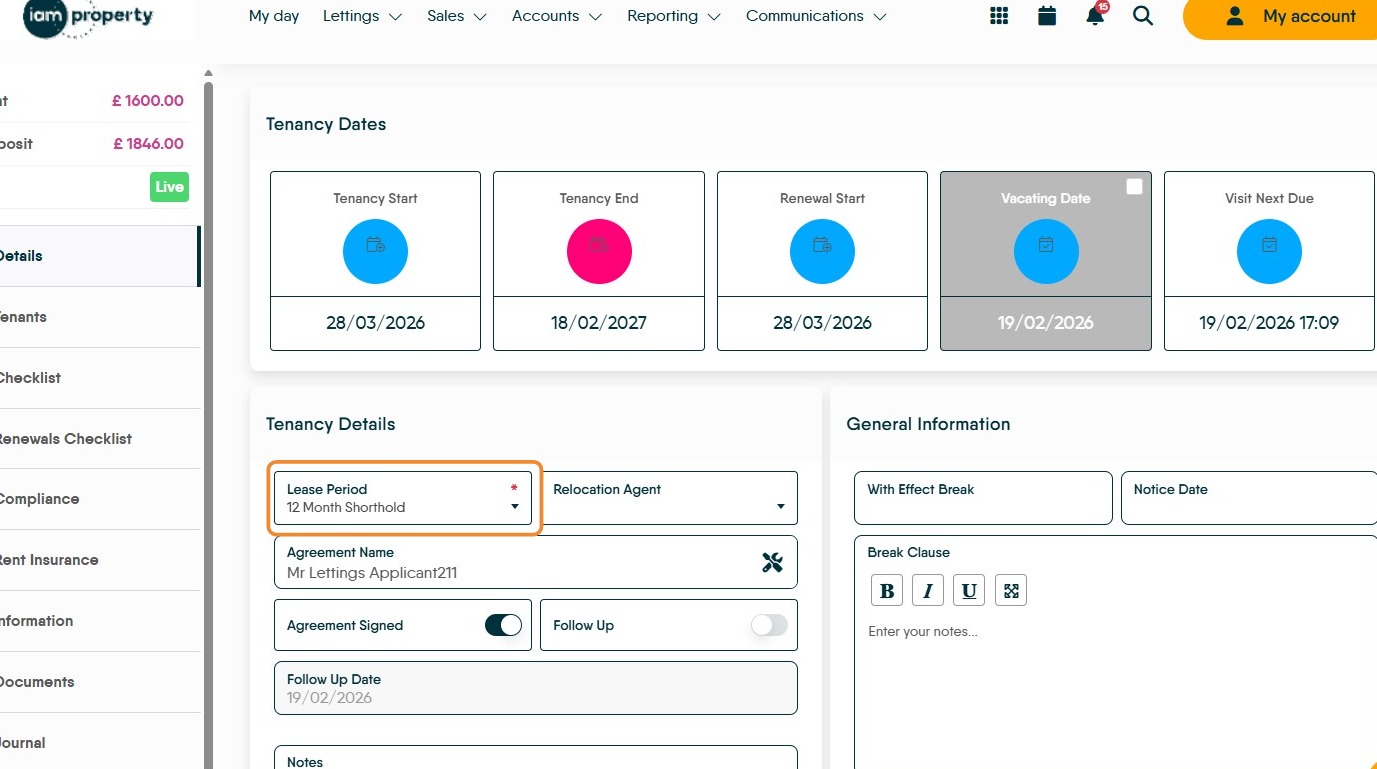Apply bold in Break Clause editor
The height and width of the screenshot is (769, 1377).
point(887,590)
